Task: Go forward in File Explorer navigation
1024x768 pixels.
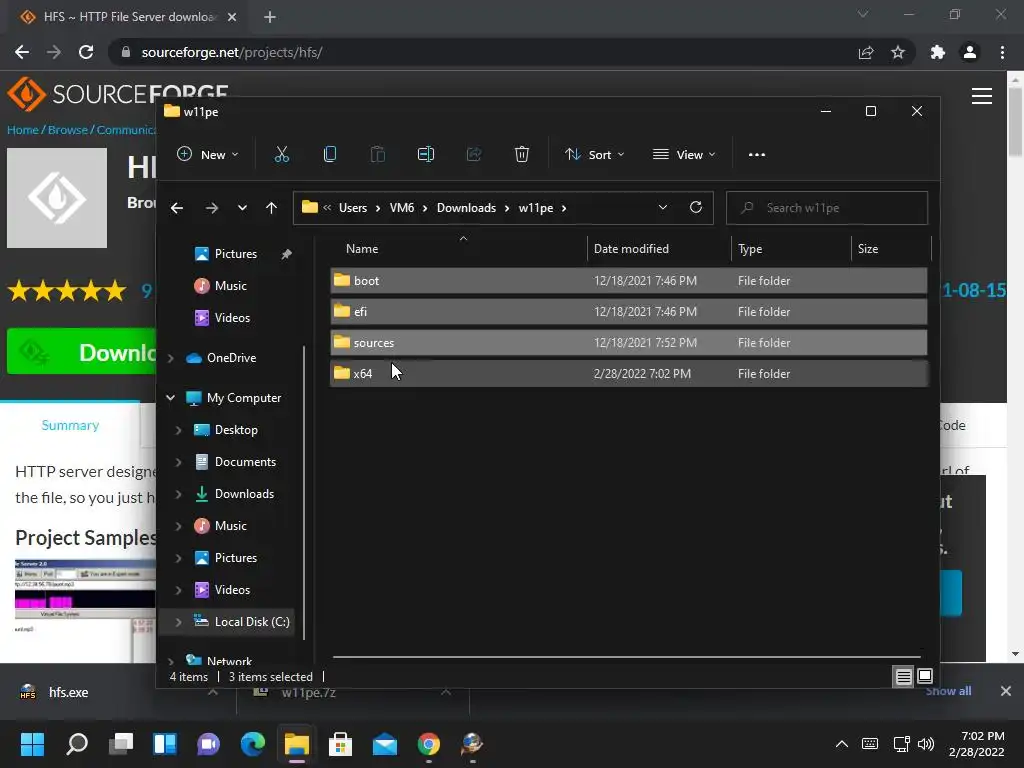Action: pyautogui.click(x=212, y=208)
